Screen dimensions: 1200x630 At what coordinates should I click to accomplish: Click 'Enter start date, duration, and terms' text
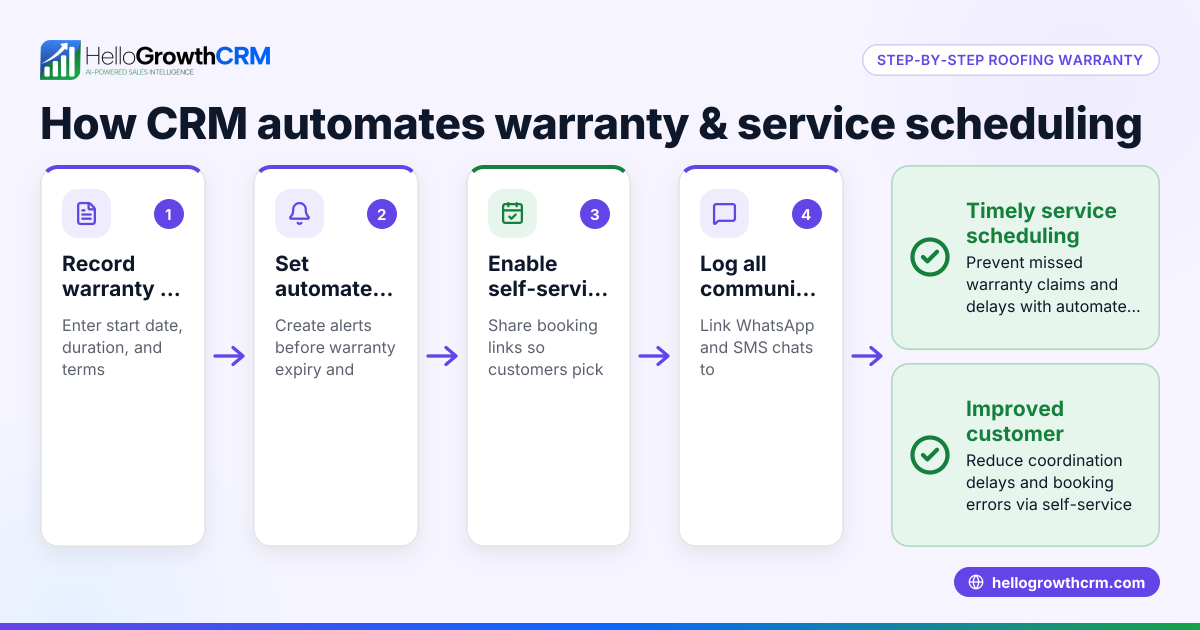click(122, 348)
